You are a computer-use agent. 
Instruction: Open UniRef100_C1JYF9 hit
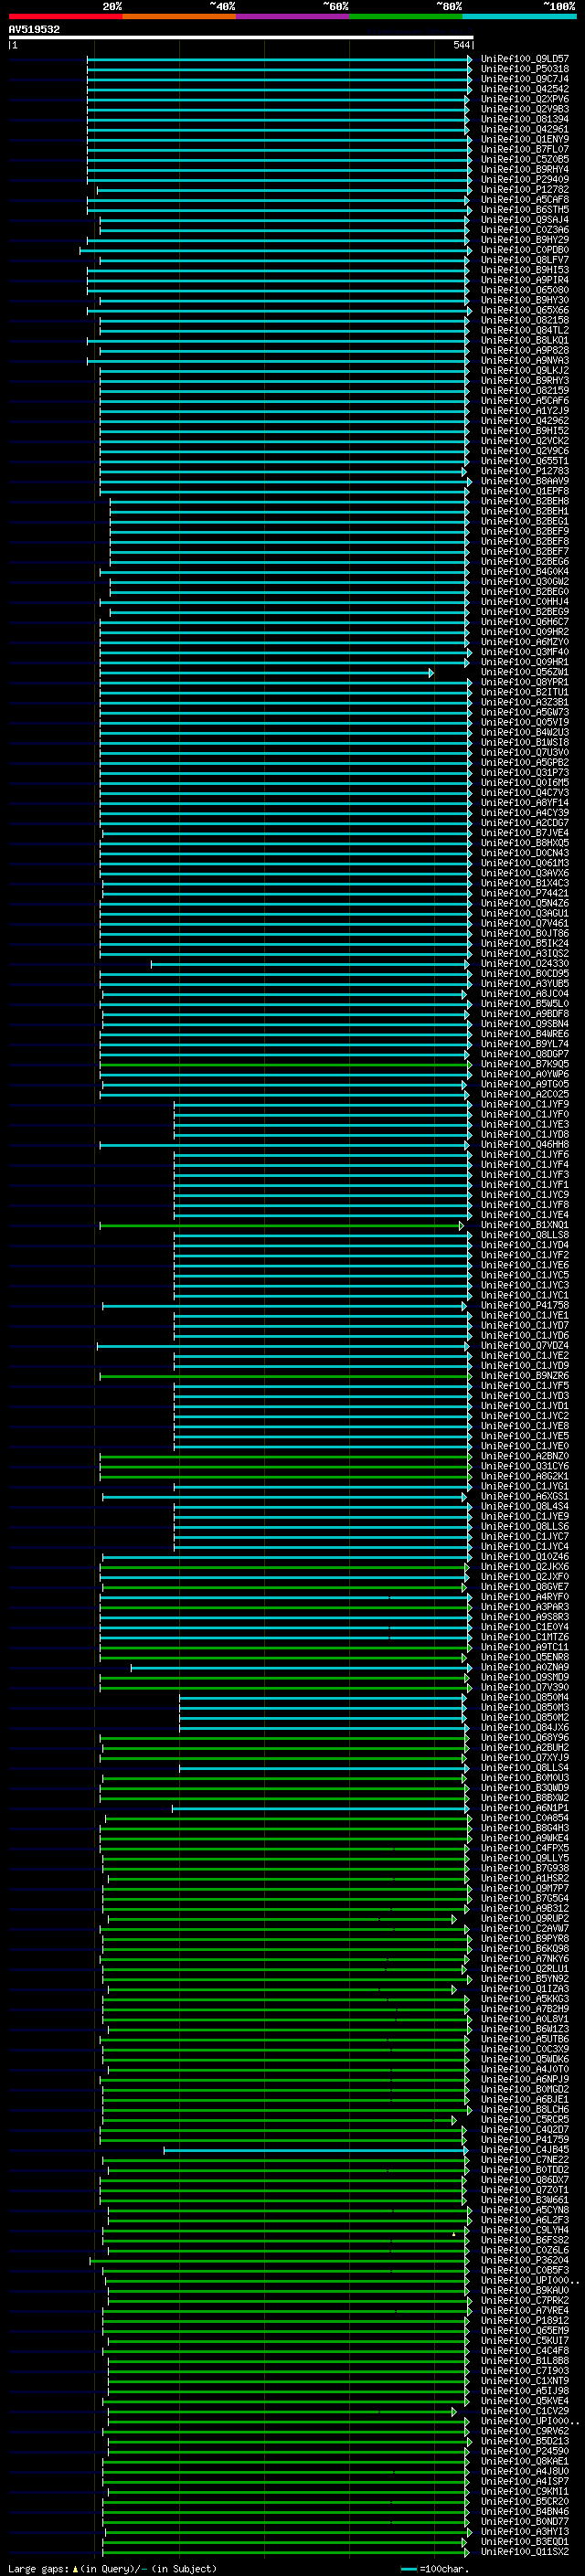pos(524,1105)
